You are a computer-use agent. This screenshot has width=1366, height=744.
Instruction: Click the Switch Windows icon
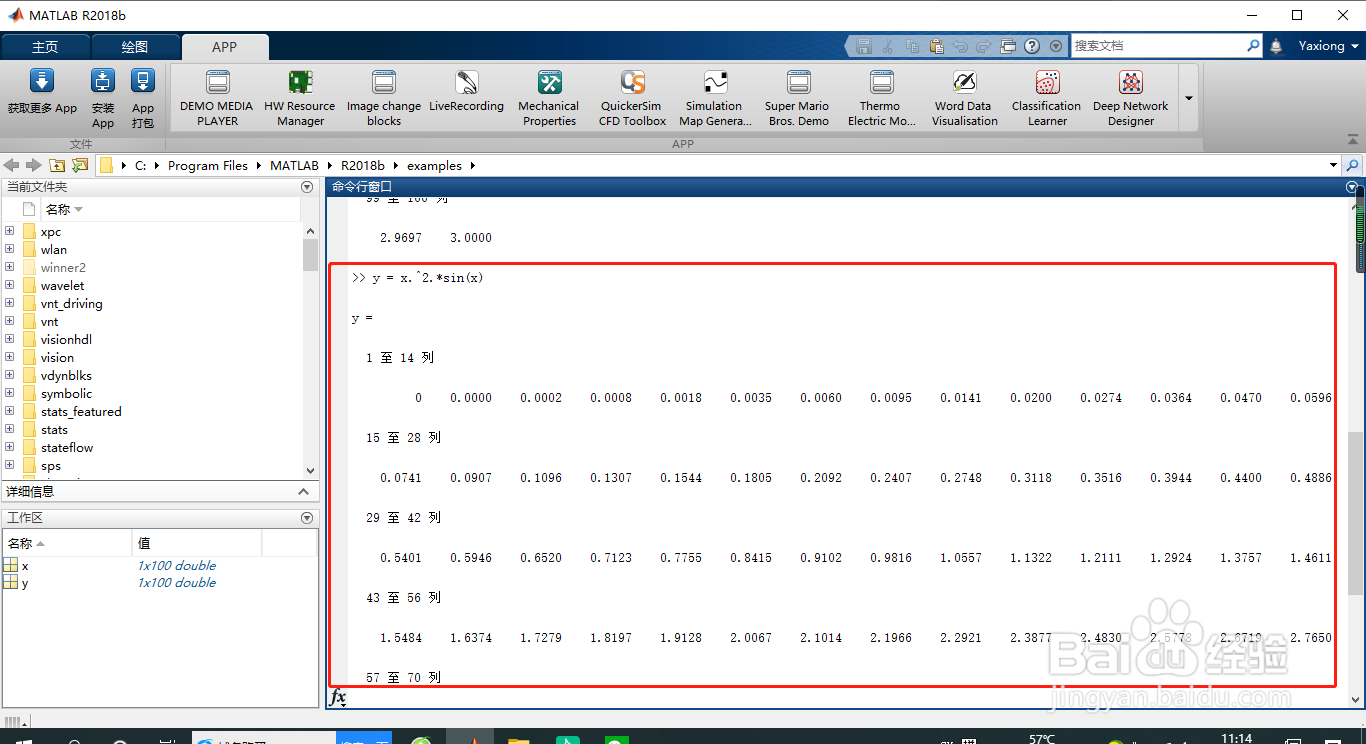click(1008, 46)
